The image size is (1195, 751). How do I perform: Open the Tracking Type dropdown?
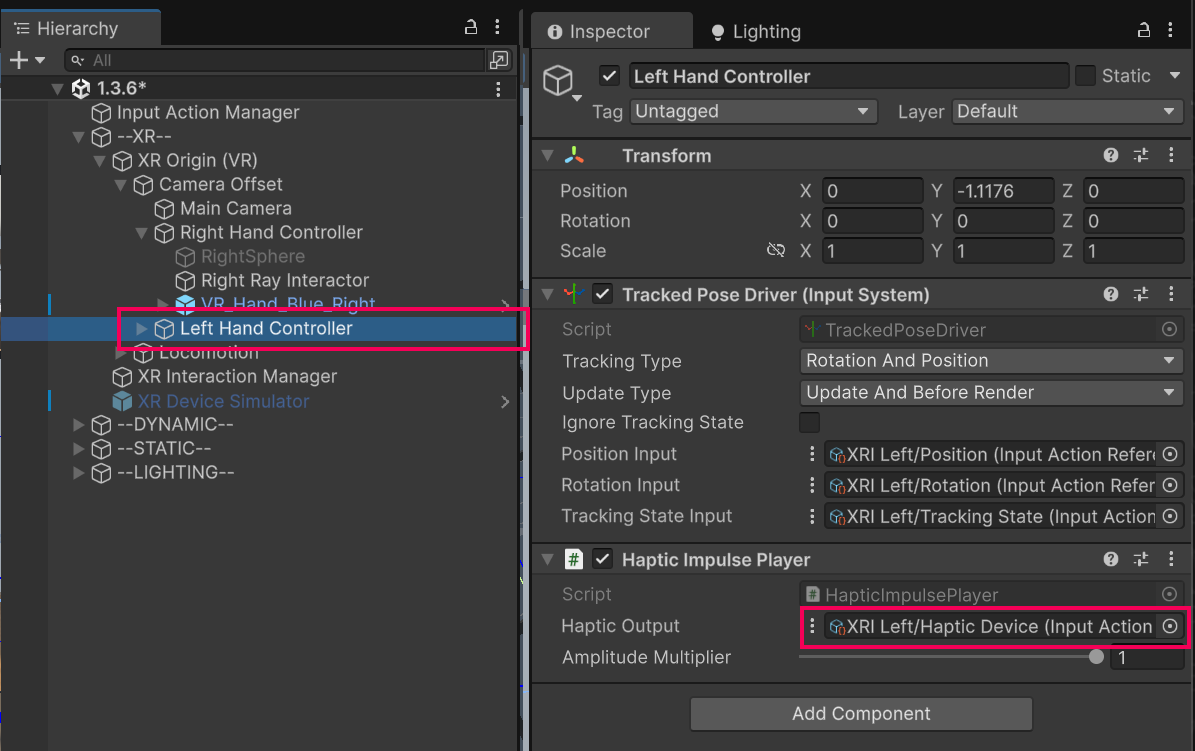(x=991, y=361)
